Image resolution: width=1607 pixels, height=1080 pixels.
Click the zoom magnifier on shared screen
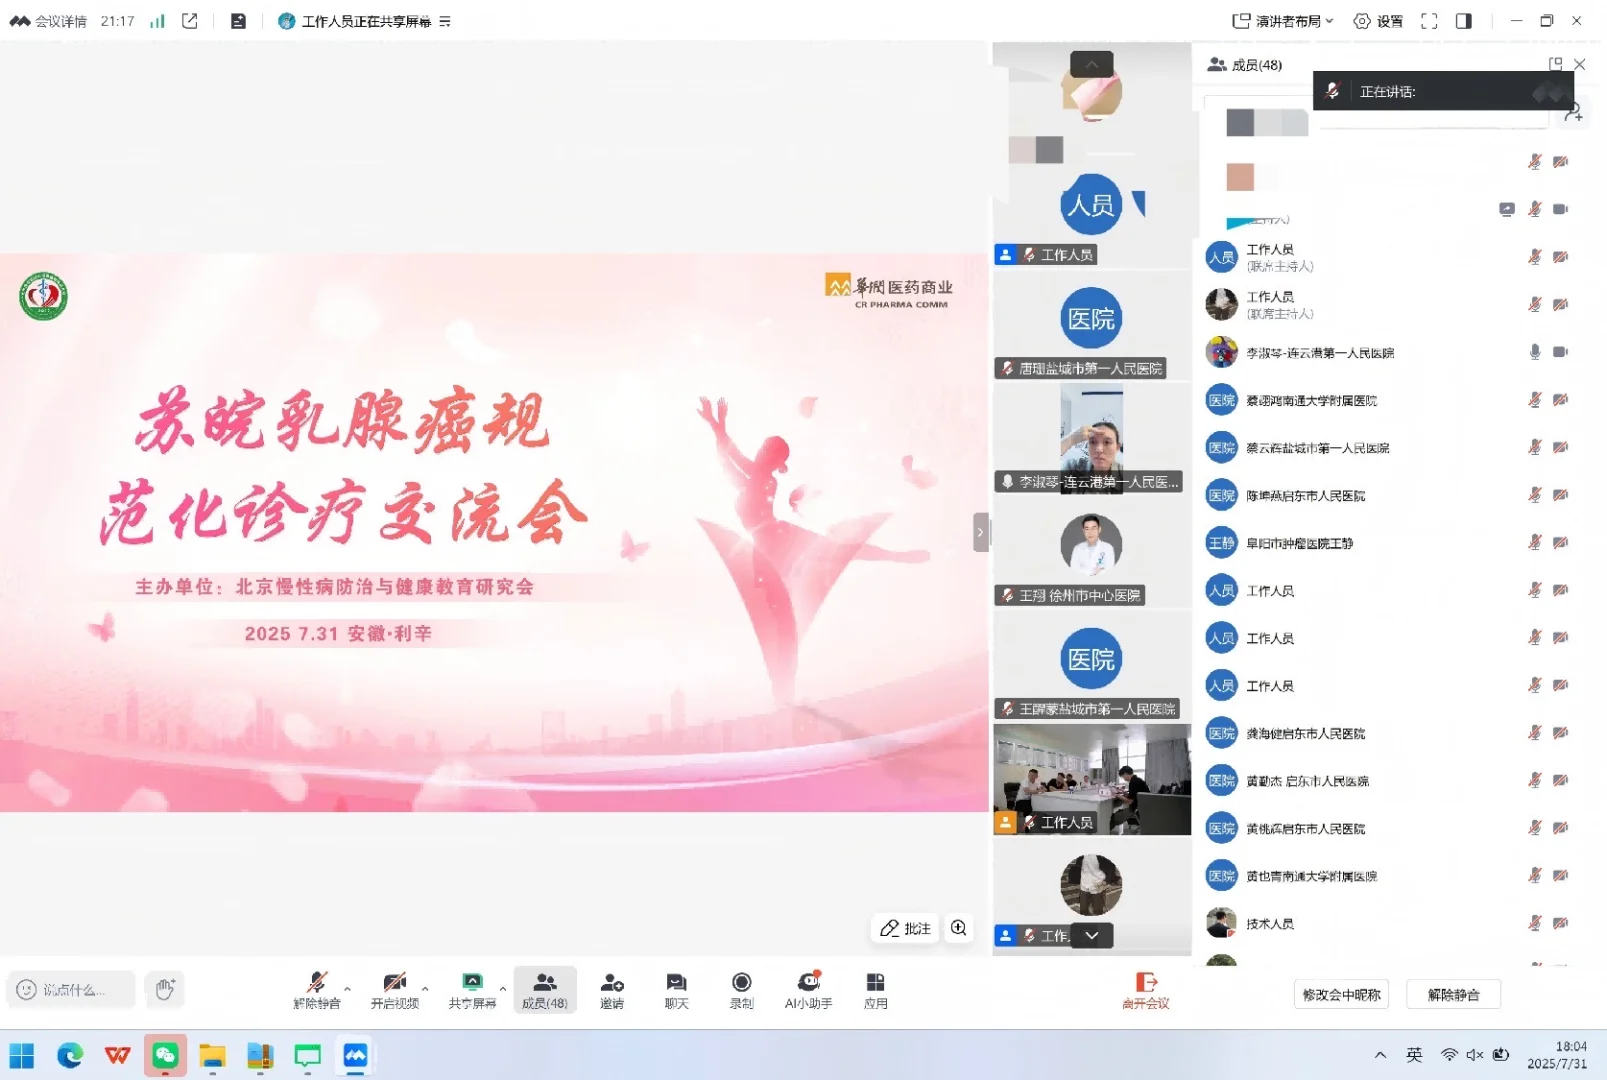[958, 928]
